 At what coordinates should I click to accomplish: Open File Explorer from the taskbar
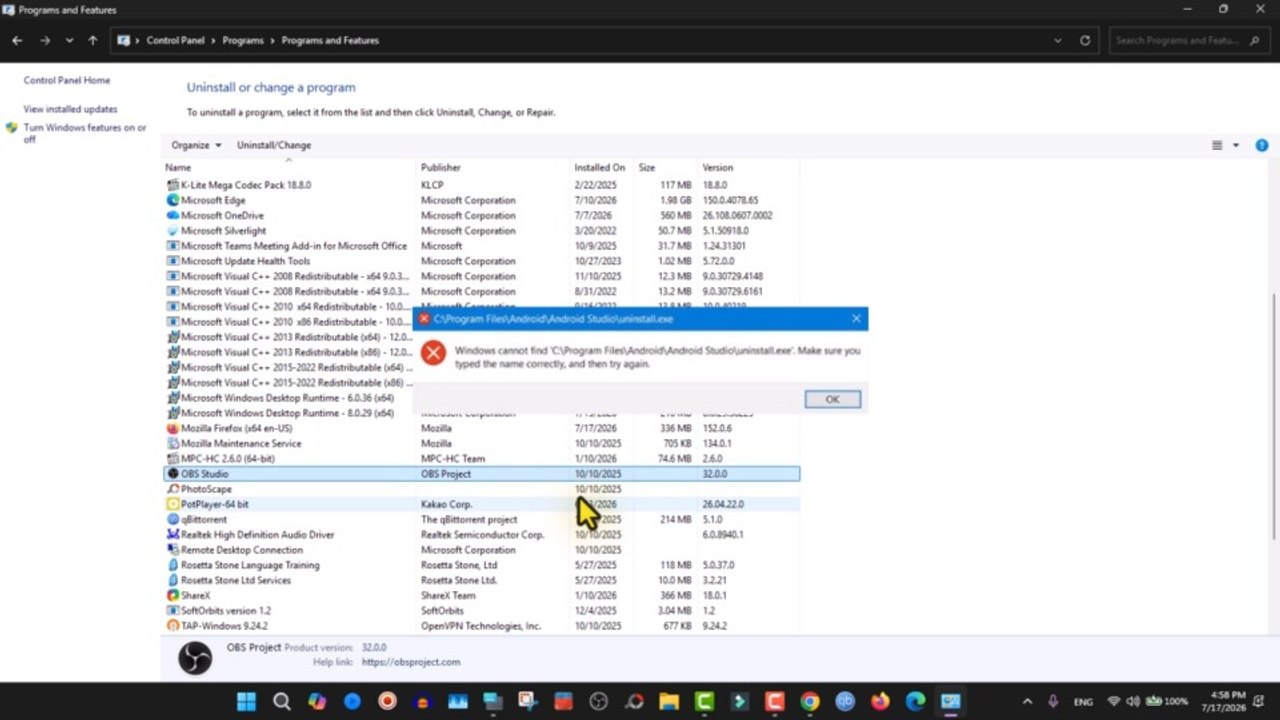(669, 702)
